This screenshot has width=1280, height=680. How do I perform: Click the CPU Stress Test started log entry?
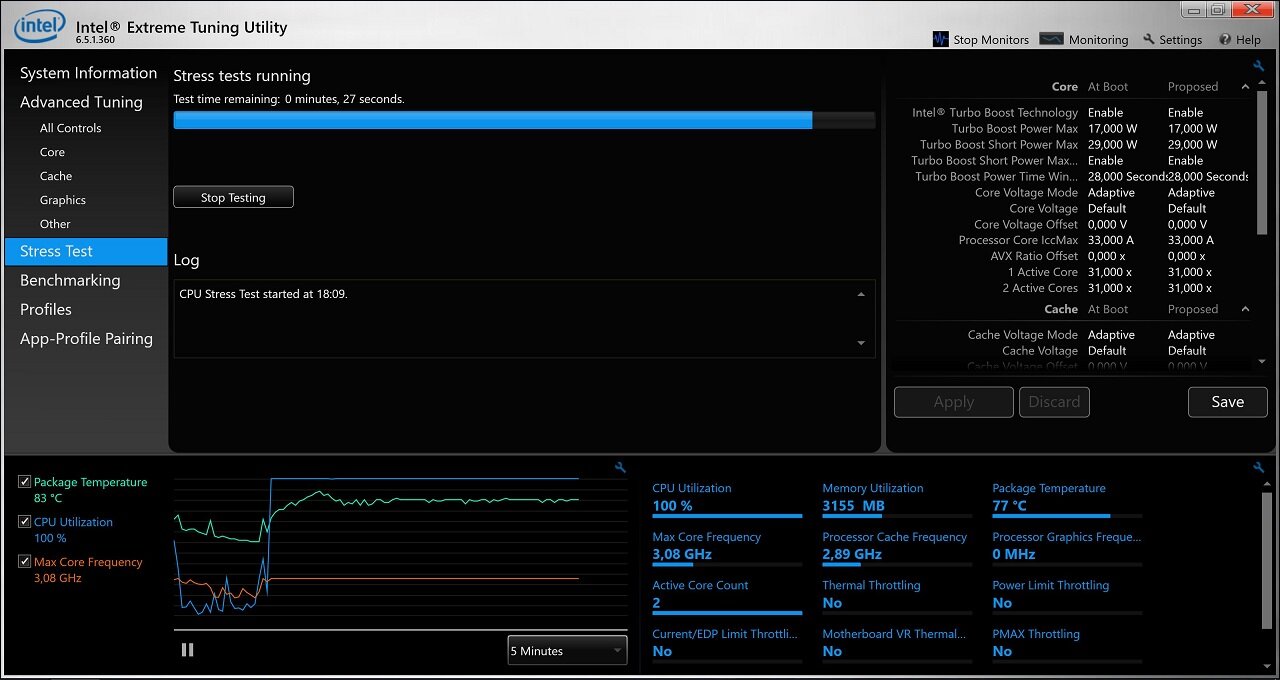pyautogui.click(x=263, y=294)
